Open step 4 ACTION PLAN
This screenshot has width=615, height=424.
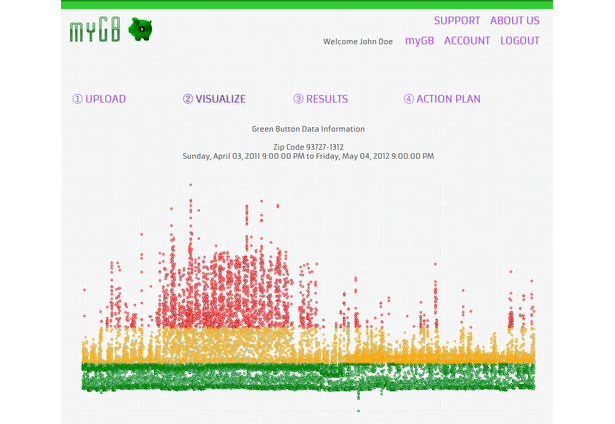(442, 99)
